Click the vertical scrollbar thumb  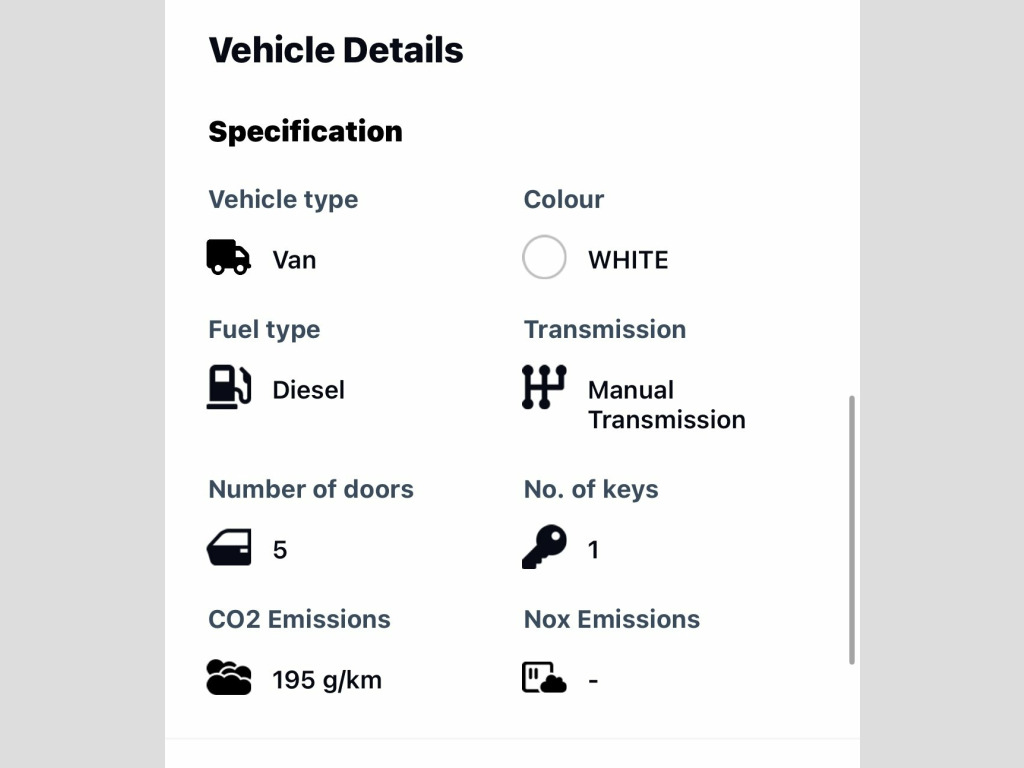[x=852, y=530]
